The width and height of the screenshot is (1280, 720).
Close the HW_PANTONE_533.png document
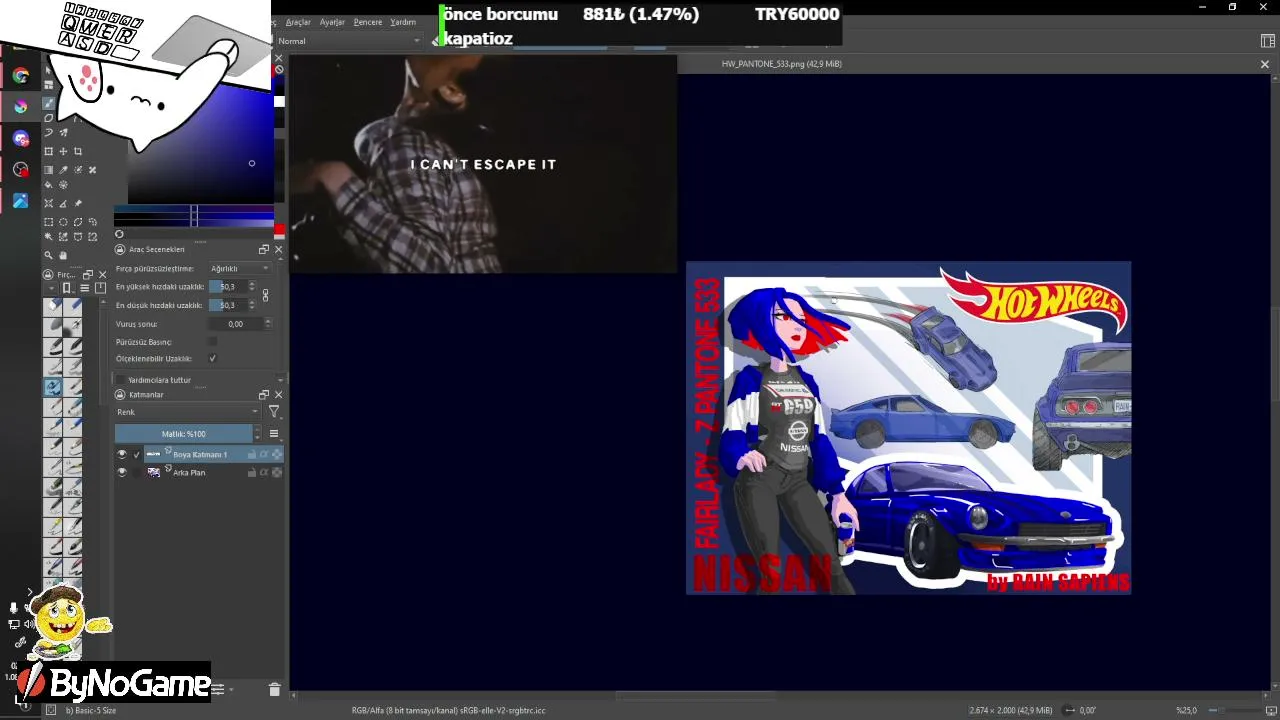point(1264,64)
